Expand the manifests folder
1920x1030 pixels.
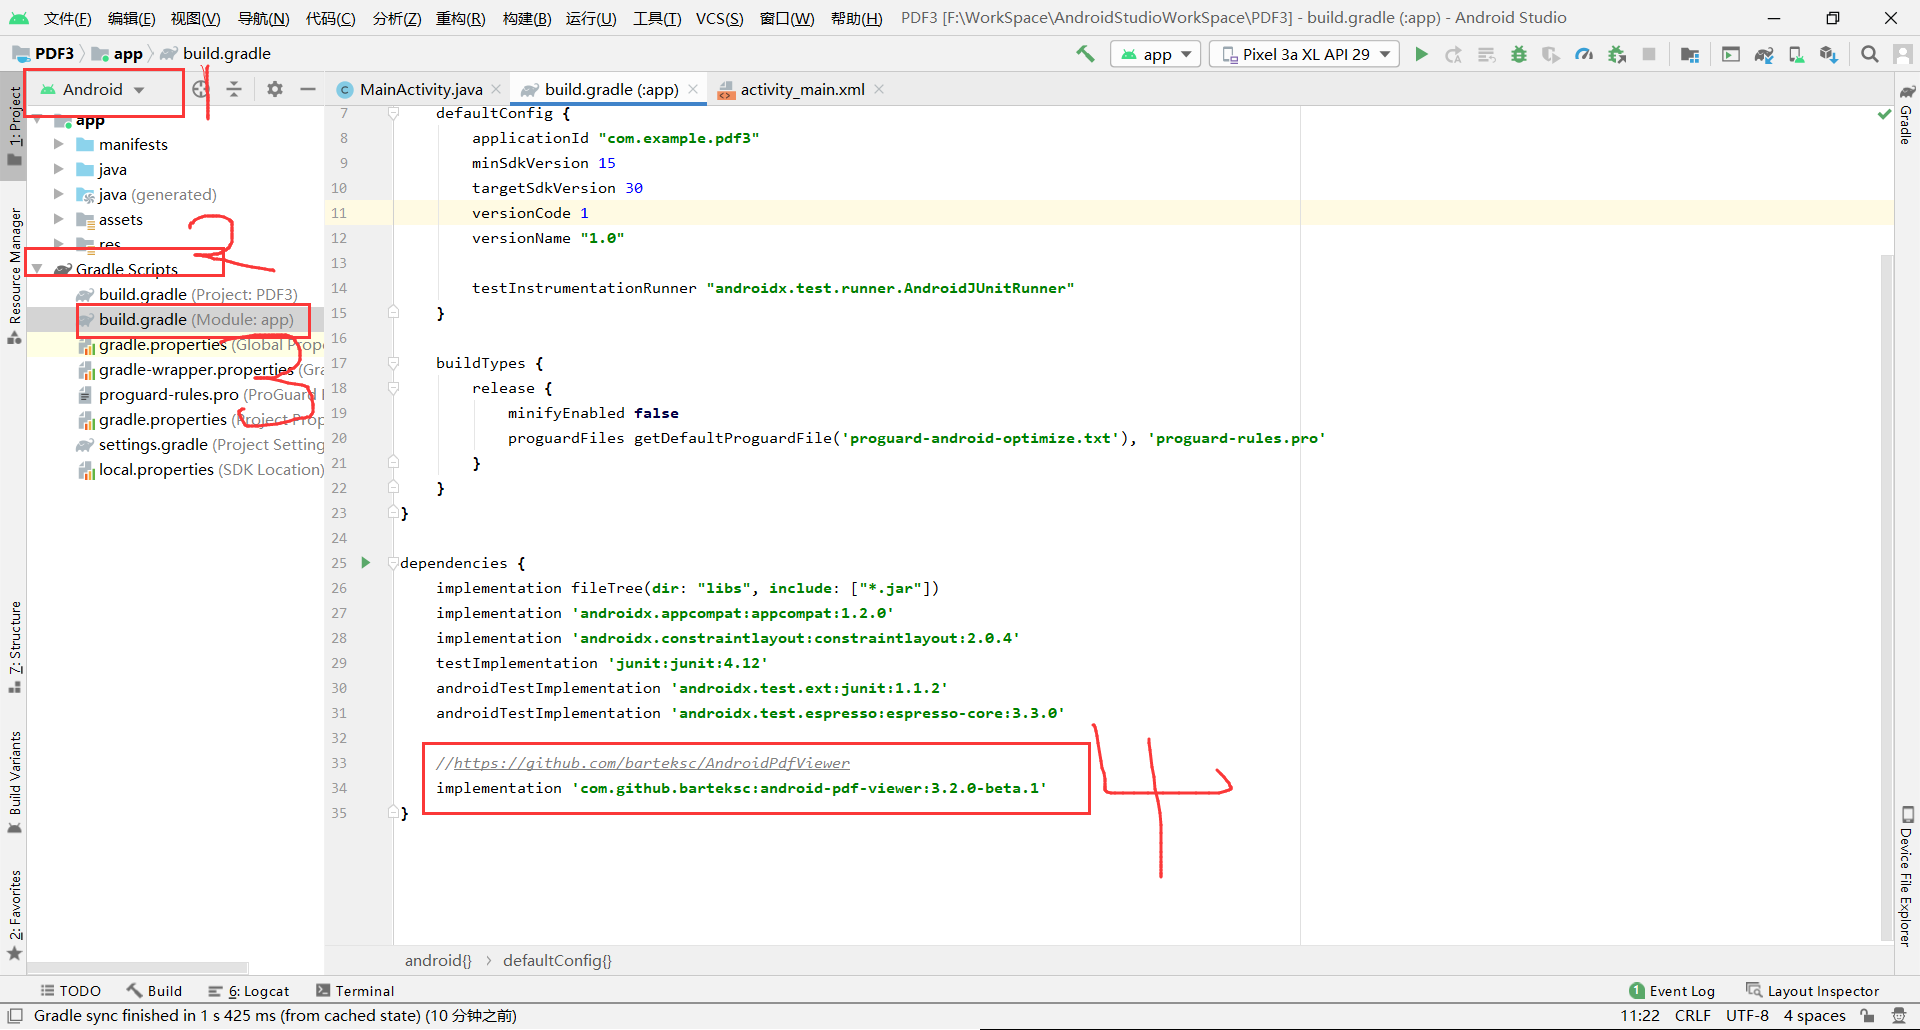pyautogui.click(x=59, y=144)
